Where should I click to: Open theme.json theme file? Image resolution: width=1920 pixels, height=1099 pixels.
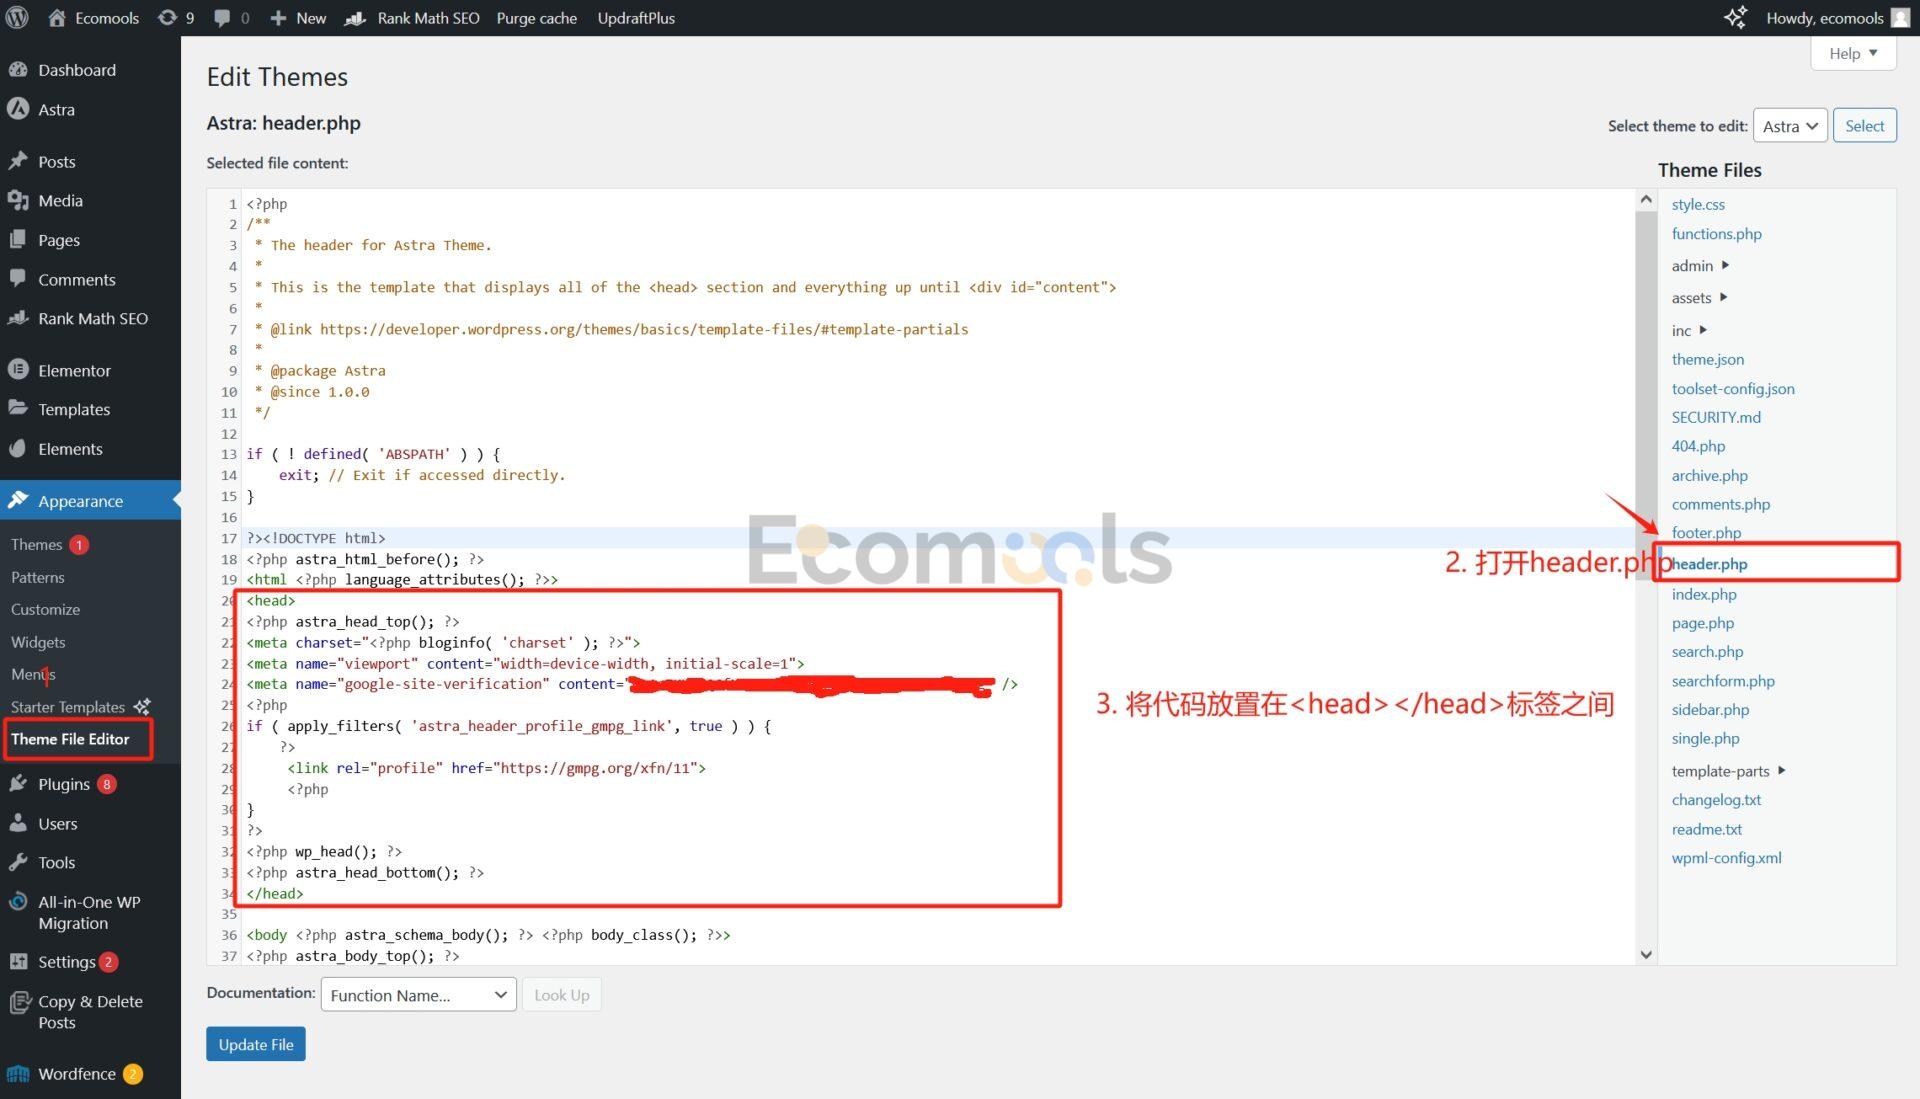pyautogui.click(x=1707, y=359)
